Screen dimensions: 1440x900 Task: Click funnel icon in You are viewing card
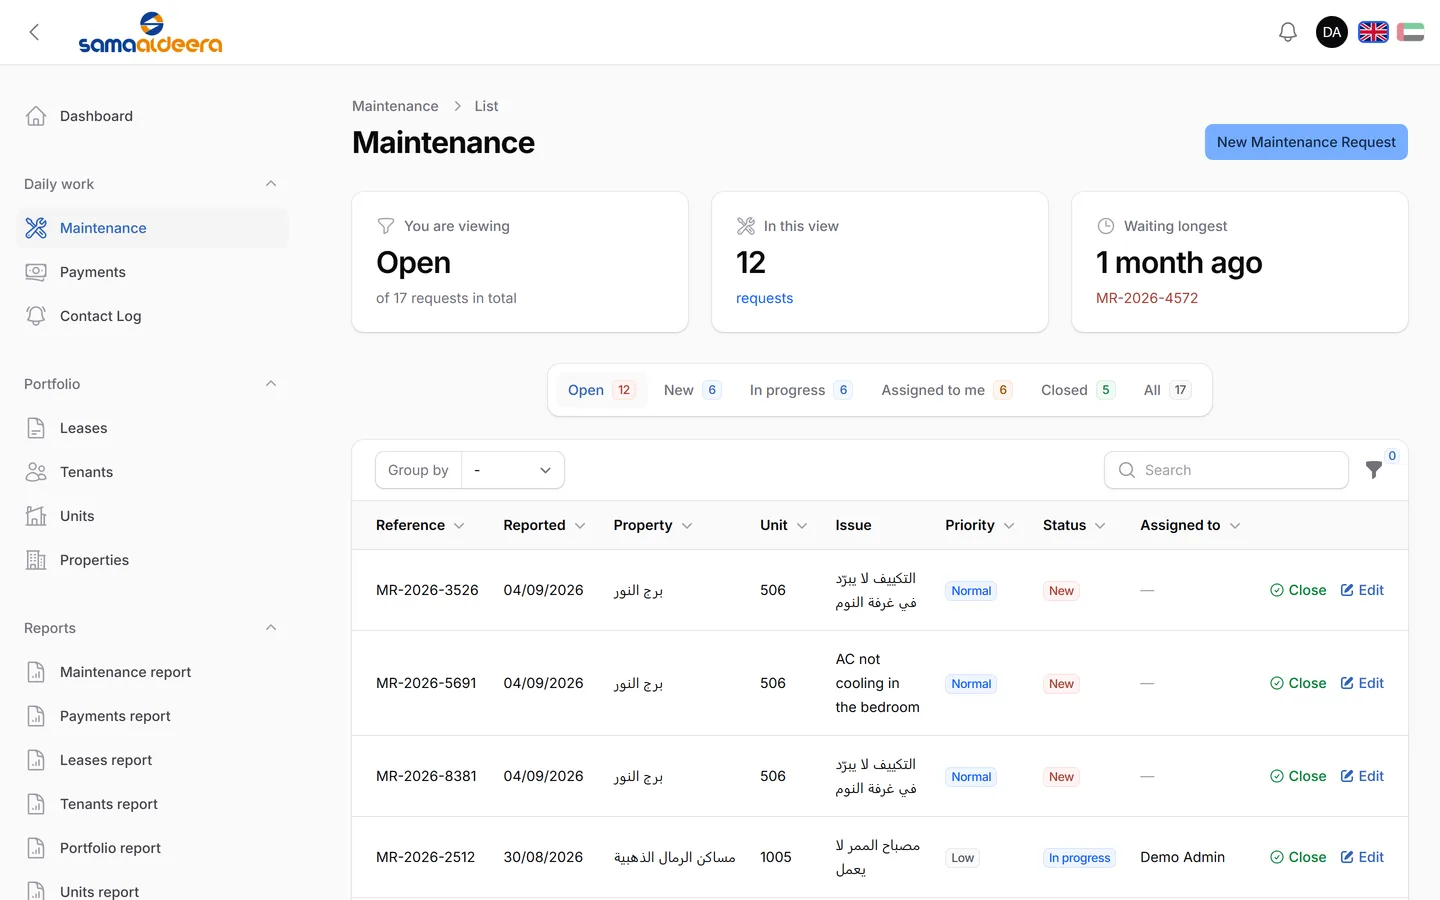pos(385,226)
